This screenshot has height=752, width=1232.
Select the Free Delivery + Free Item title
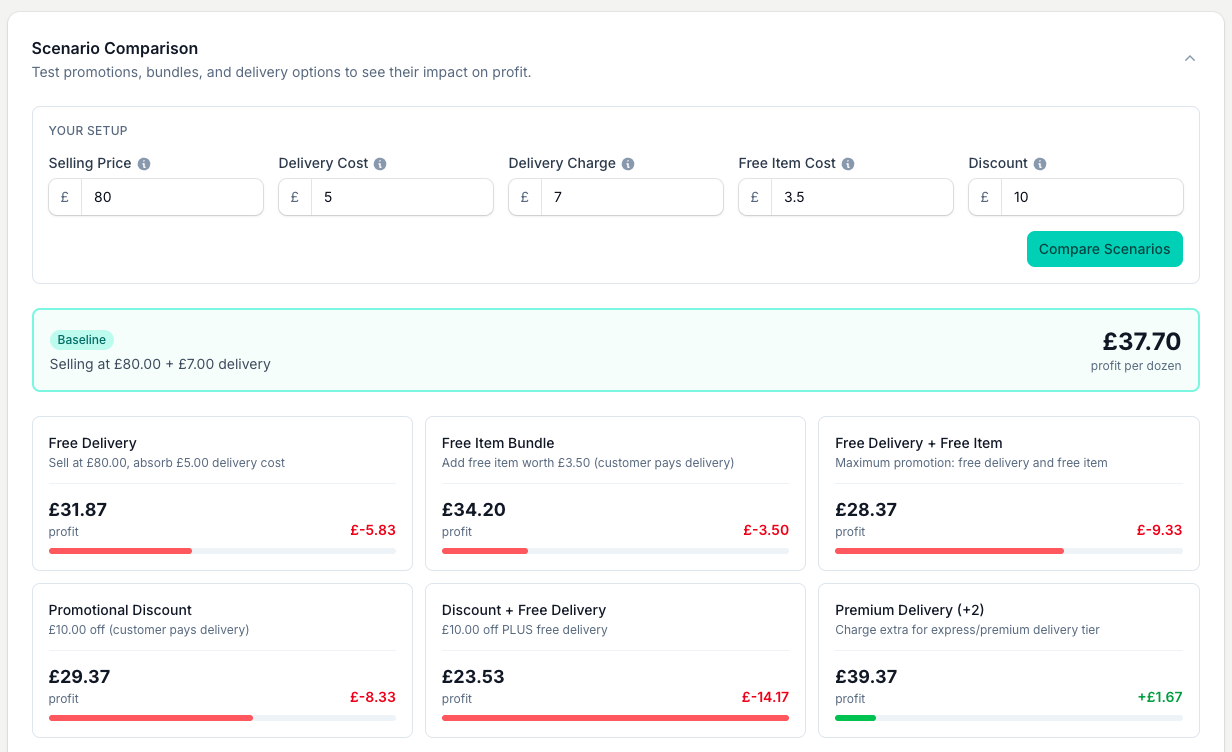coord(919,443)
